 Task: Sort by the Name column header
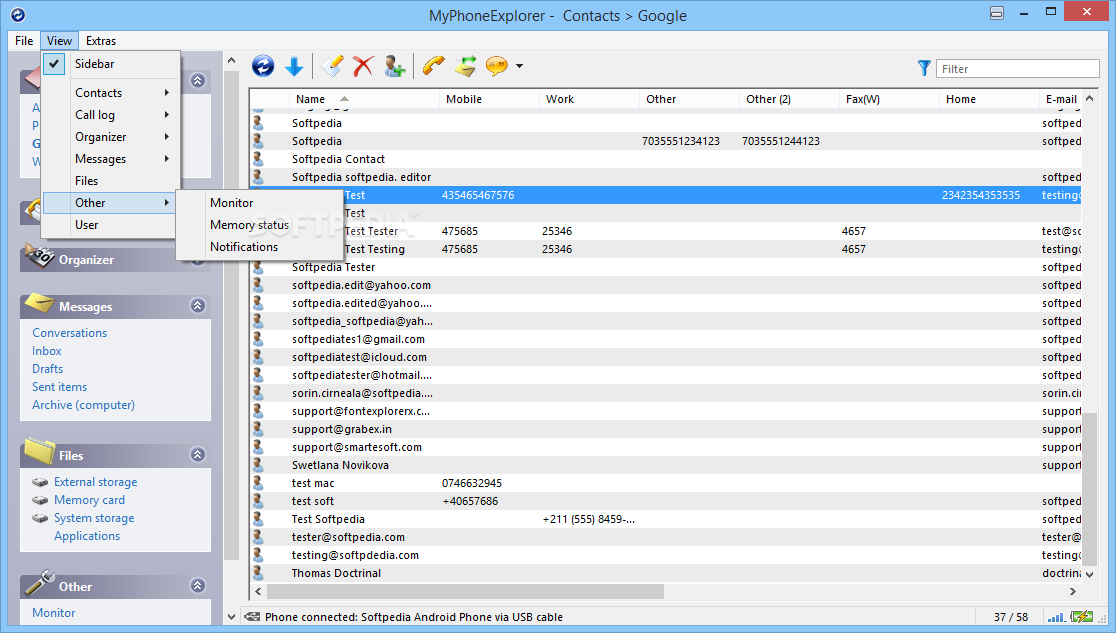(364, 99)
